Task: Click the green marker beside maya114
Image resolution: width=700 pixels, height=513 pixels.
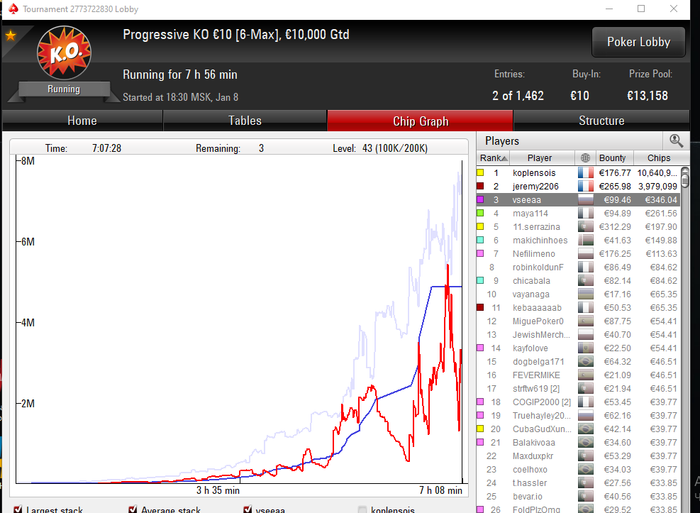Action: pyautogui.click(x=480, y=213)
